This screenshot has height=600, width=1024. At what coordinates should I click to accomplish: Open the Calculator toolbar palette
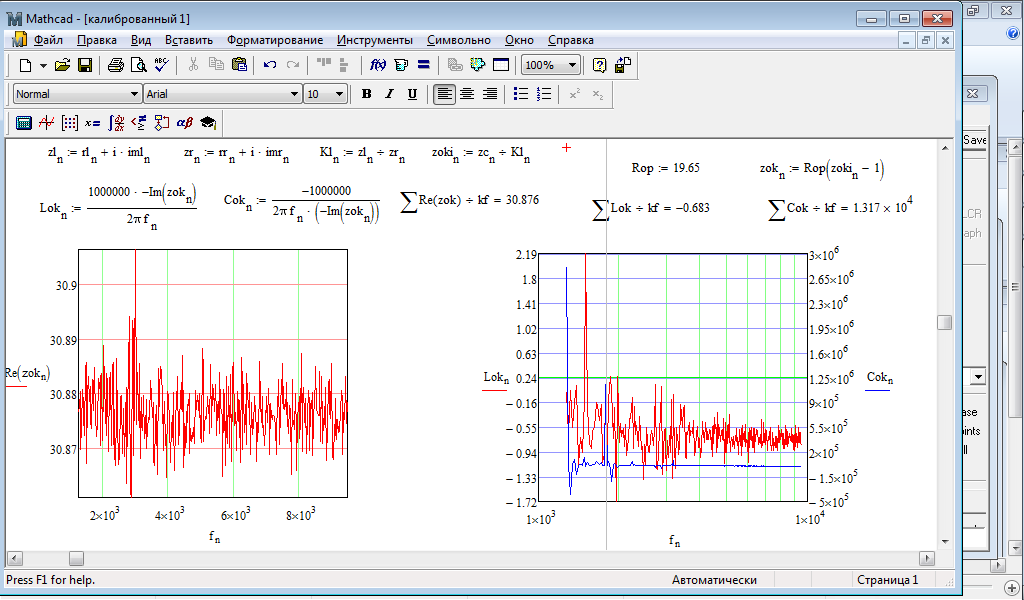(x=24, y=123)
